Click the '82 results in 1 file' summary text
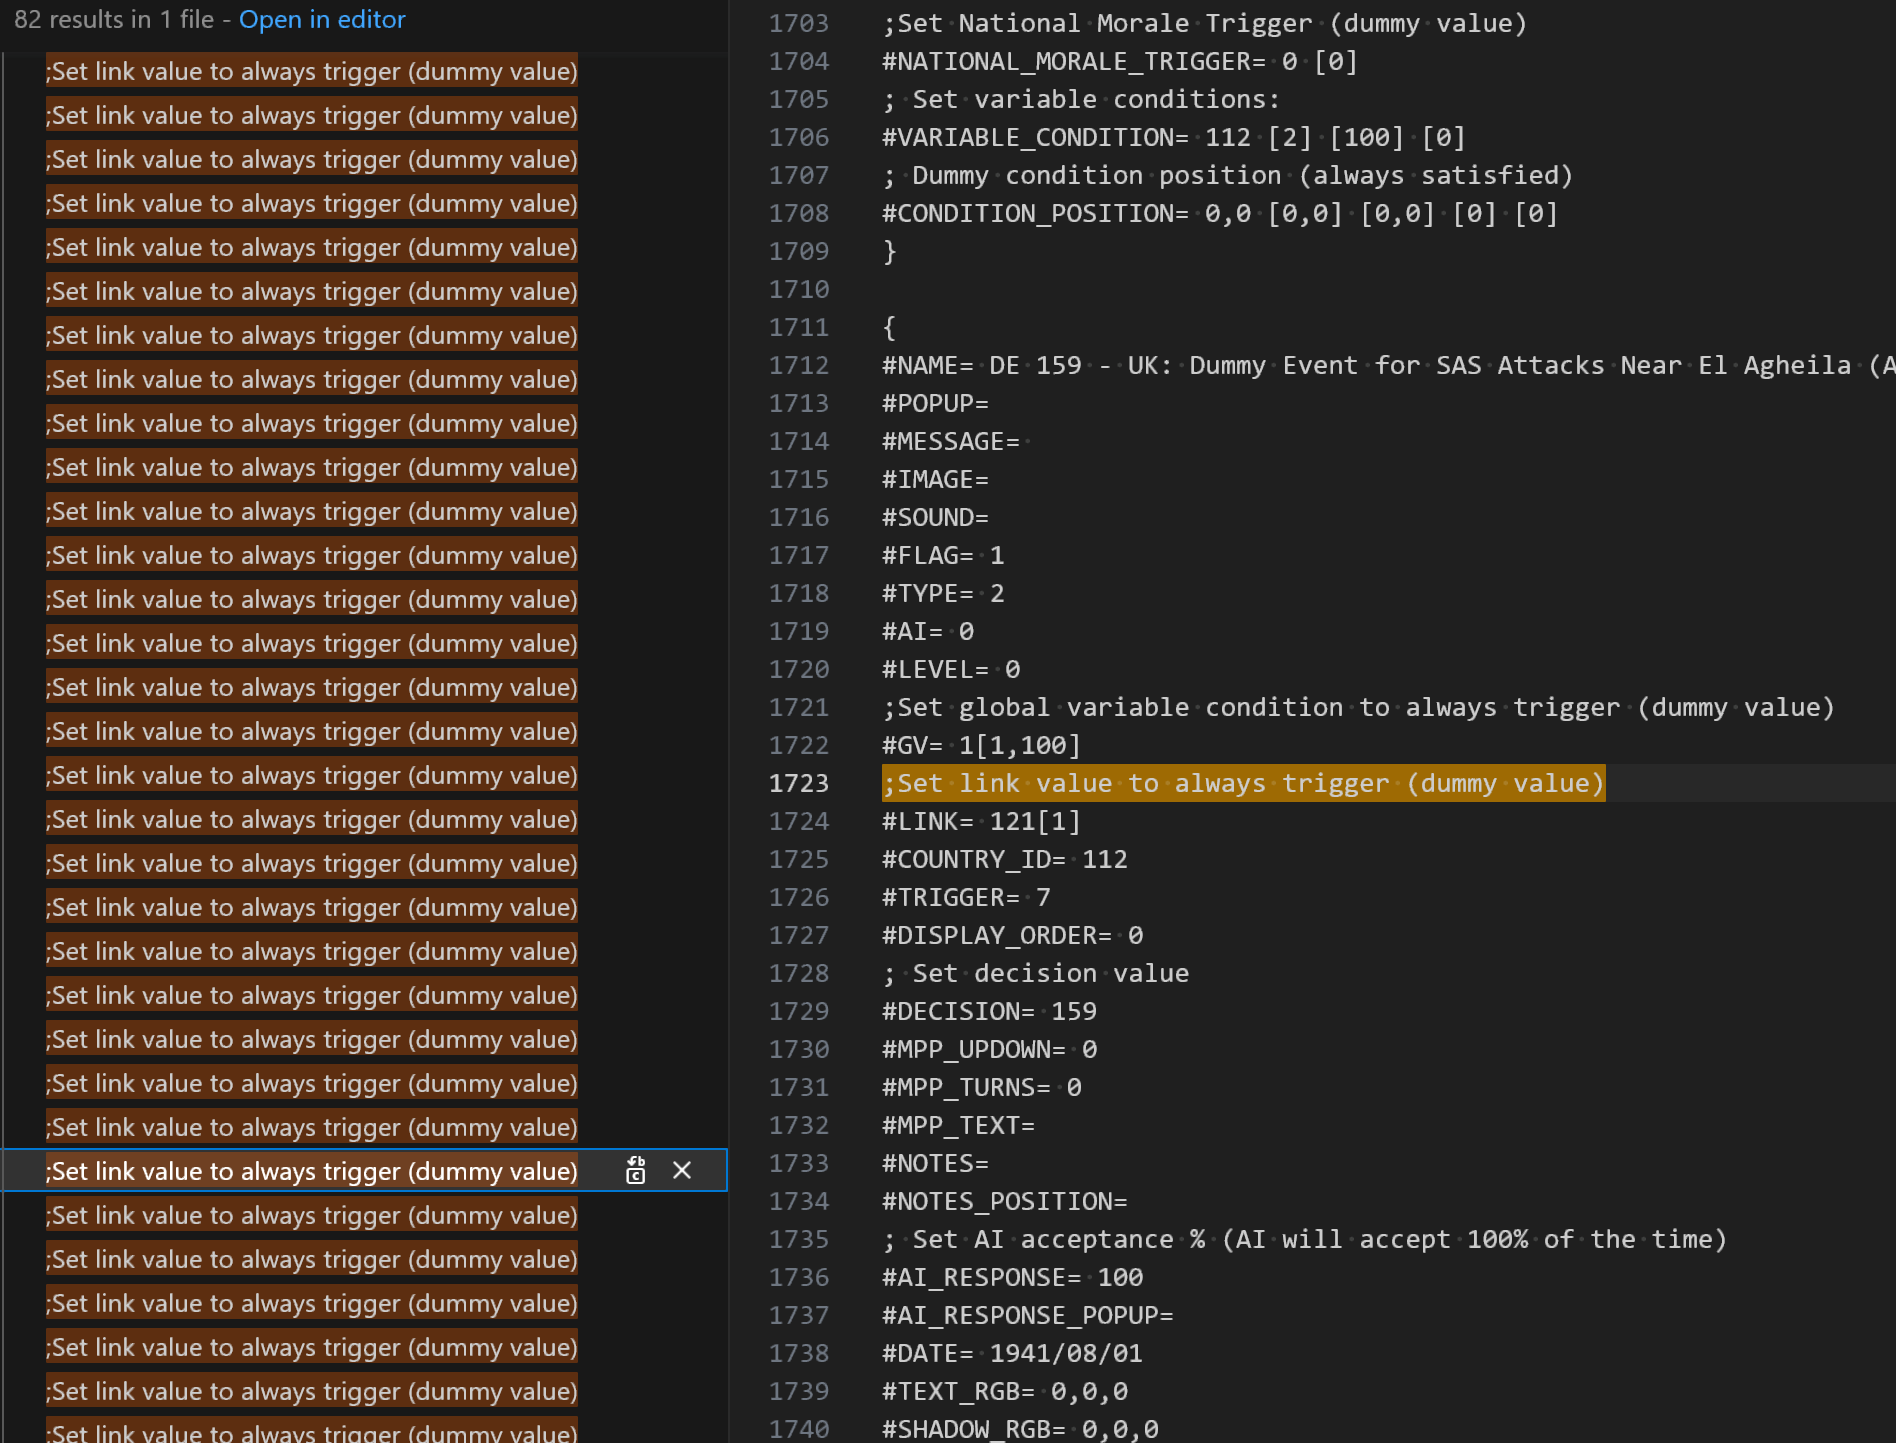This screenshot has height=1443, width=1896. (113, 19)
